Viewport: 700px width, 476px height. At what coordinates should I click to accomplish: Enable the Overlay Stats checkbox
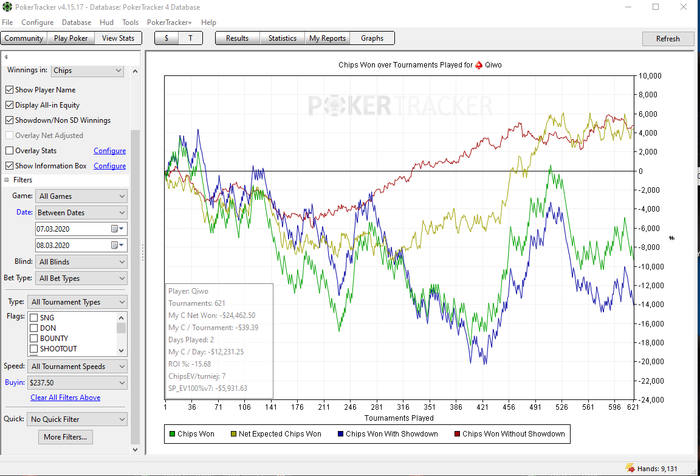click(x=9, y=150)
